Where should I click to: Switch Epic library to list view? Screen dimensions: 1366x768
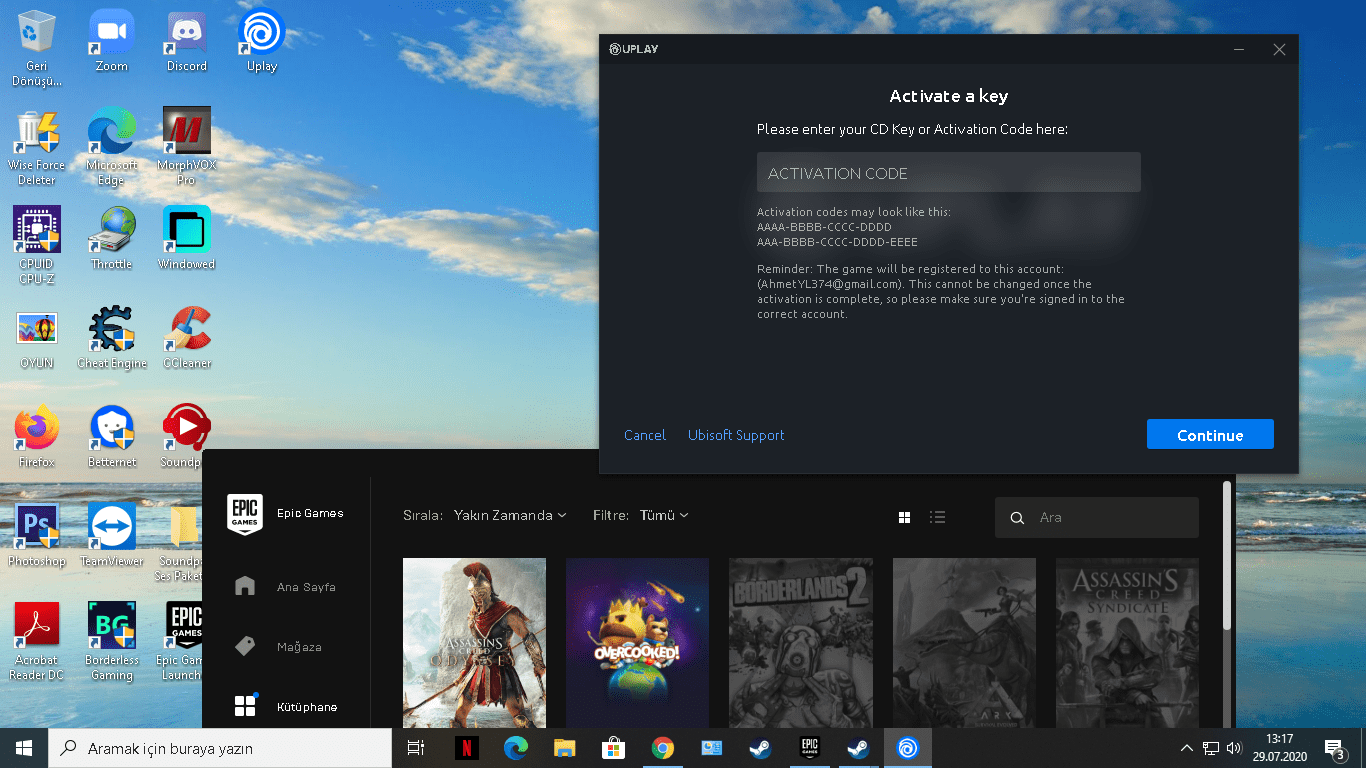pyautogui.click(x=937, y=517)
